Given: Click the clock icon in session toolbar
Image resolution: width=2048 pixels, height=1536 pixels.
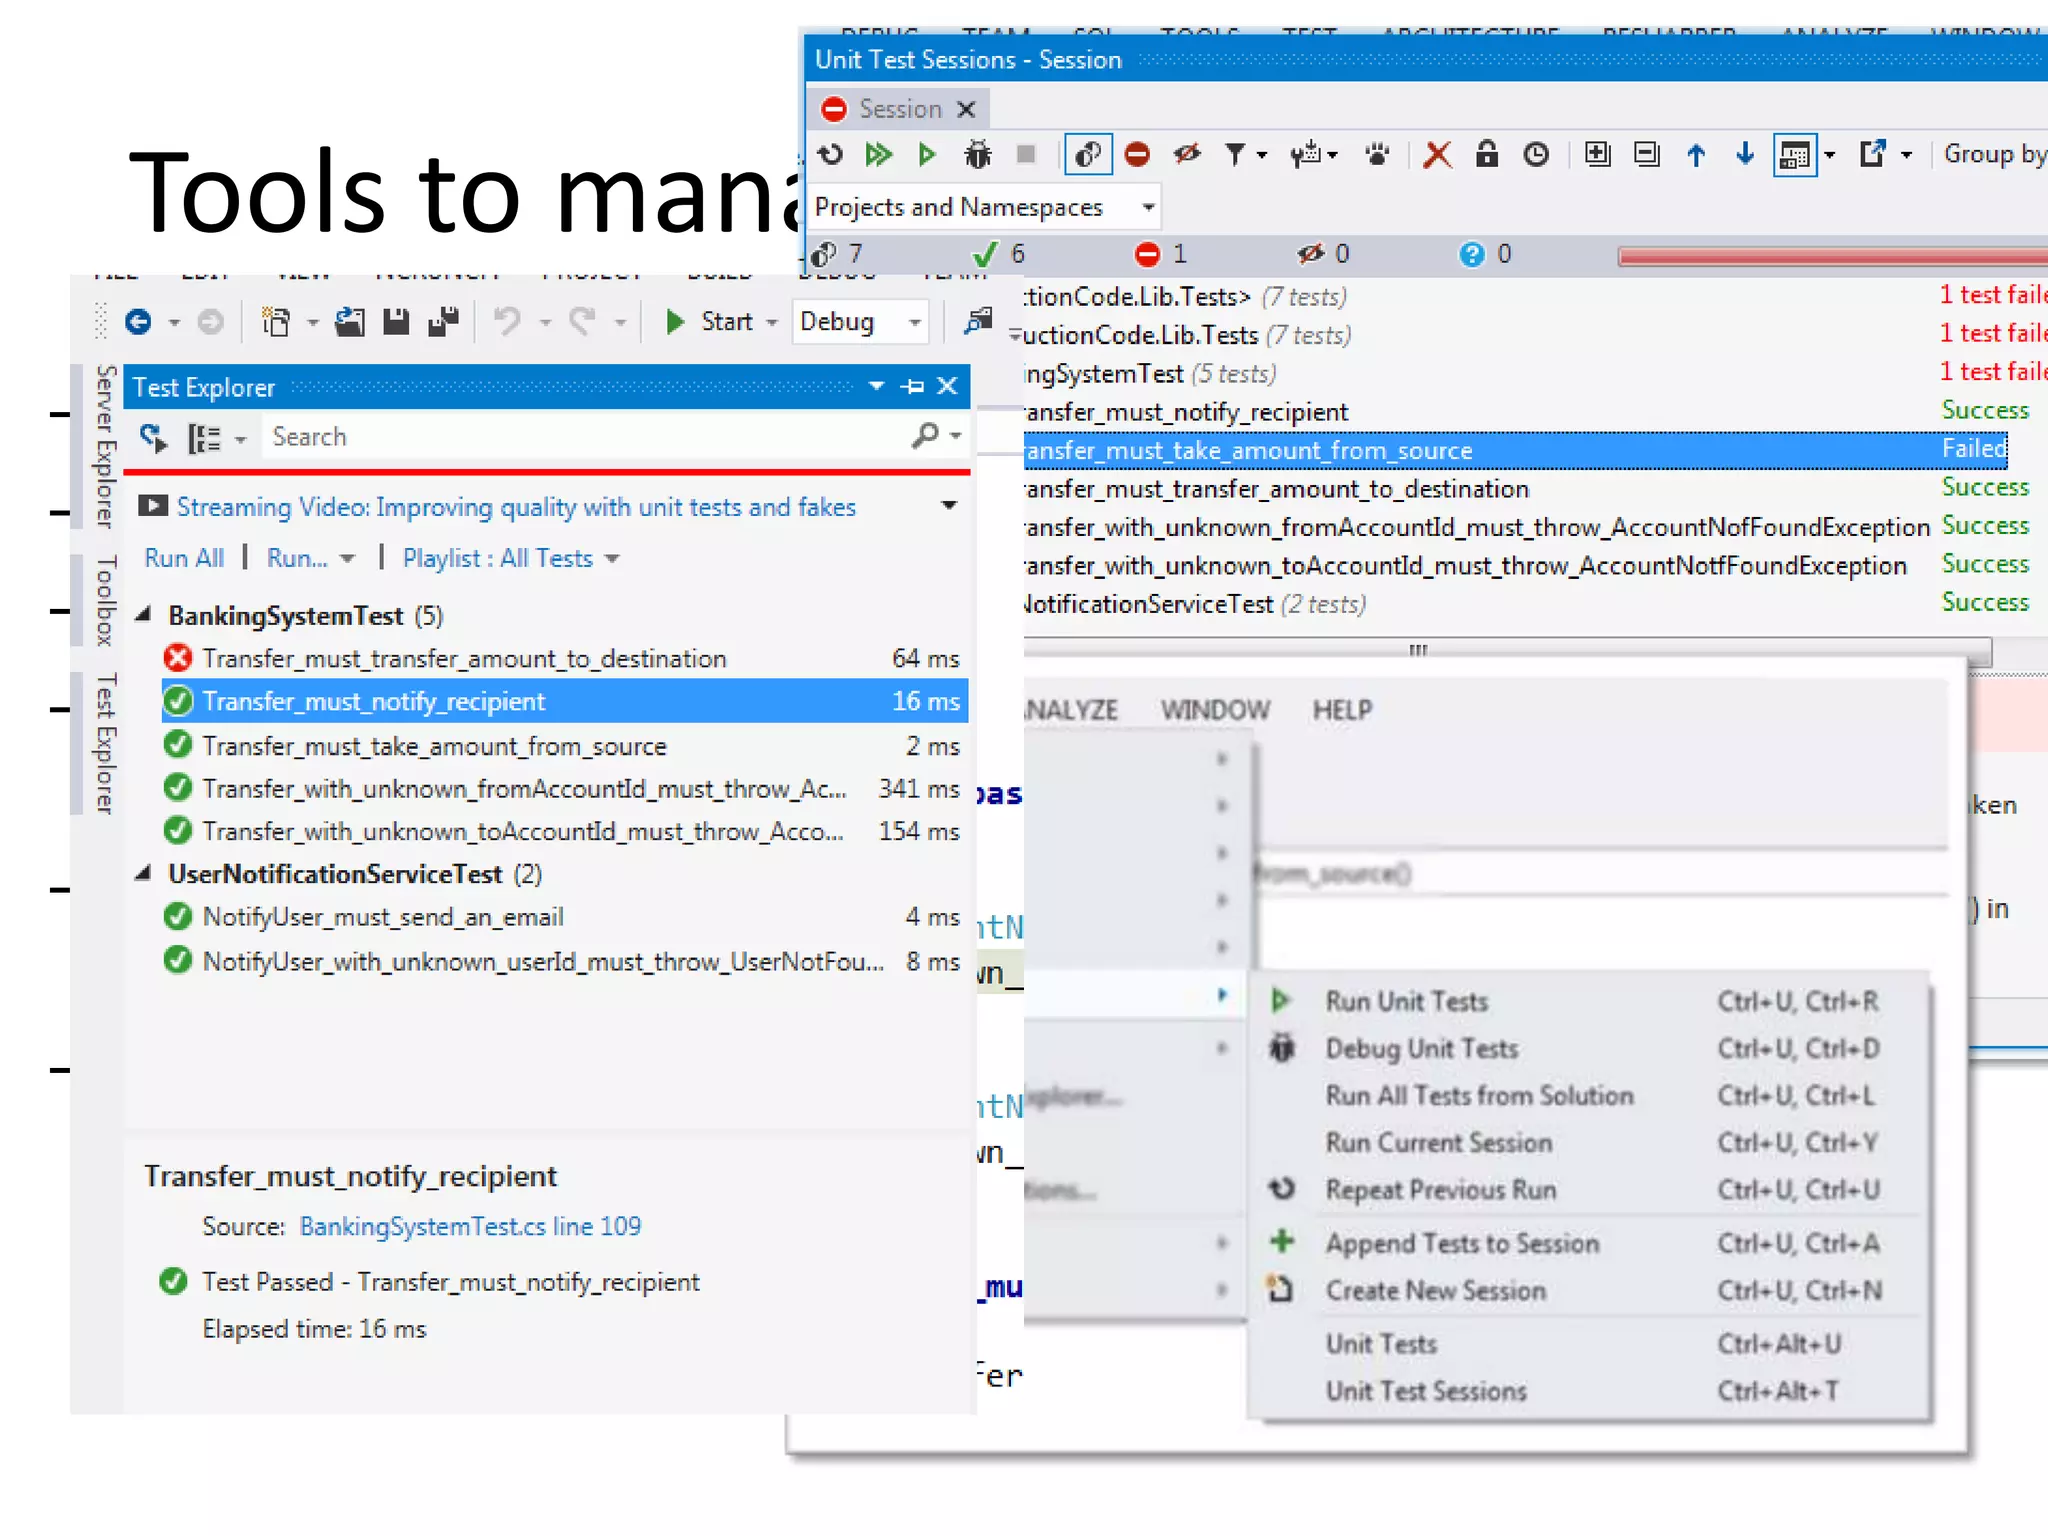Looking at the screenshot, I should (1536, 154).
